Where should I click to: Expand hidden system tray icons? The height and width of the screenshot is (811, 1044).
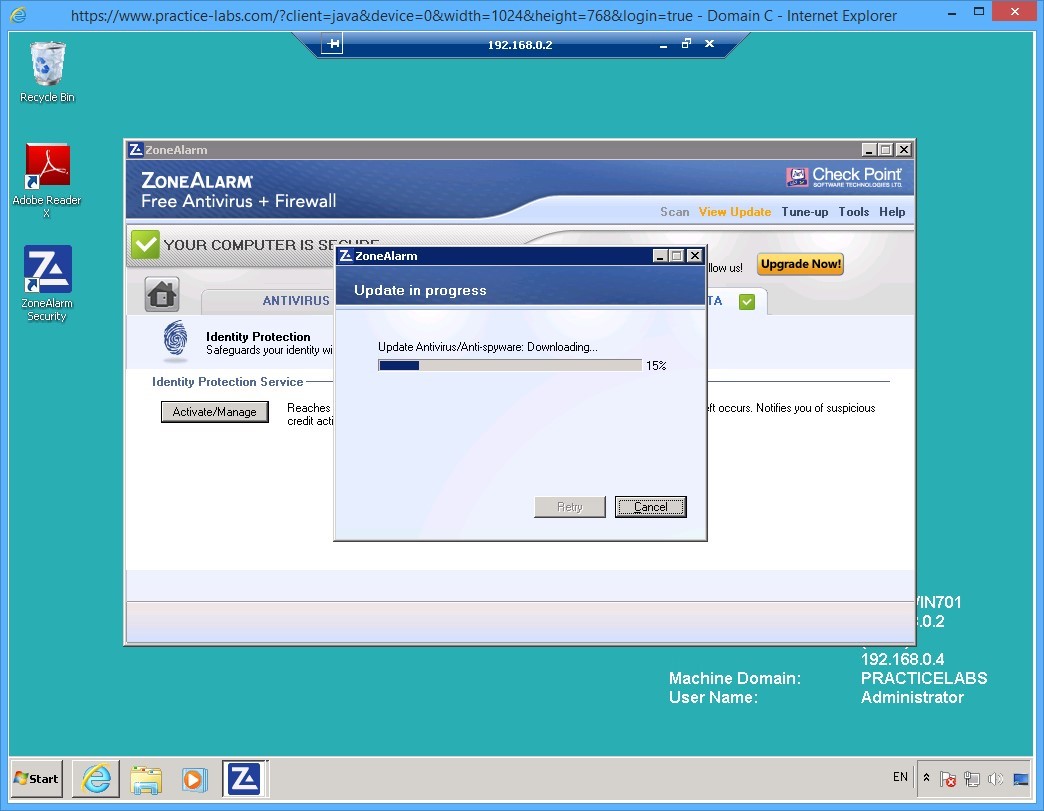coord(926,778)
